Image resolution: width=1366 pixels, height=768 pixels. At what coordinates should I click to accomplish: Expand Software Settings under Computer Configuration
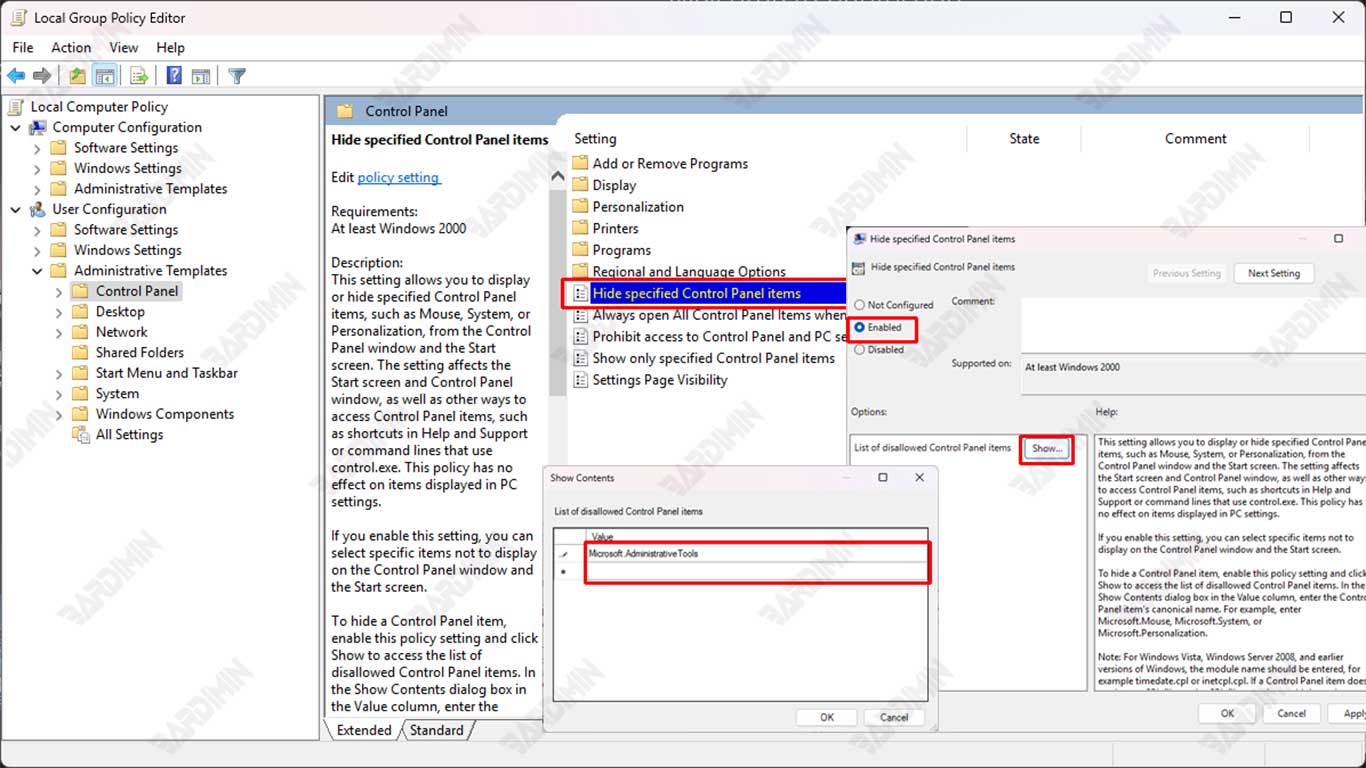[38, 148]
